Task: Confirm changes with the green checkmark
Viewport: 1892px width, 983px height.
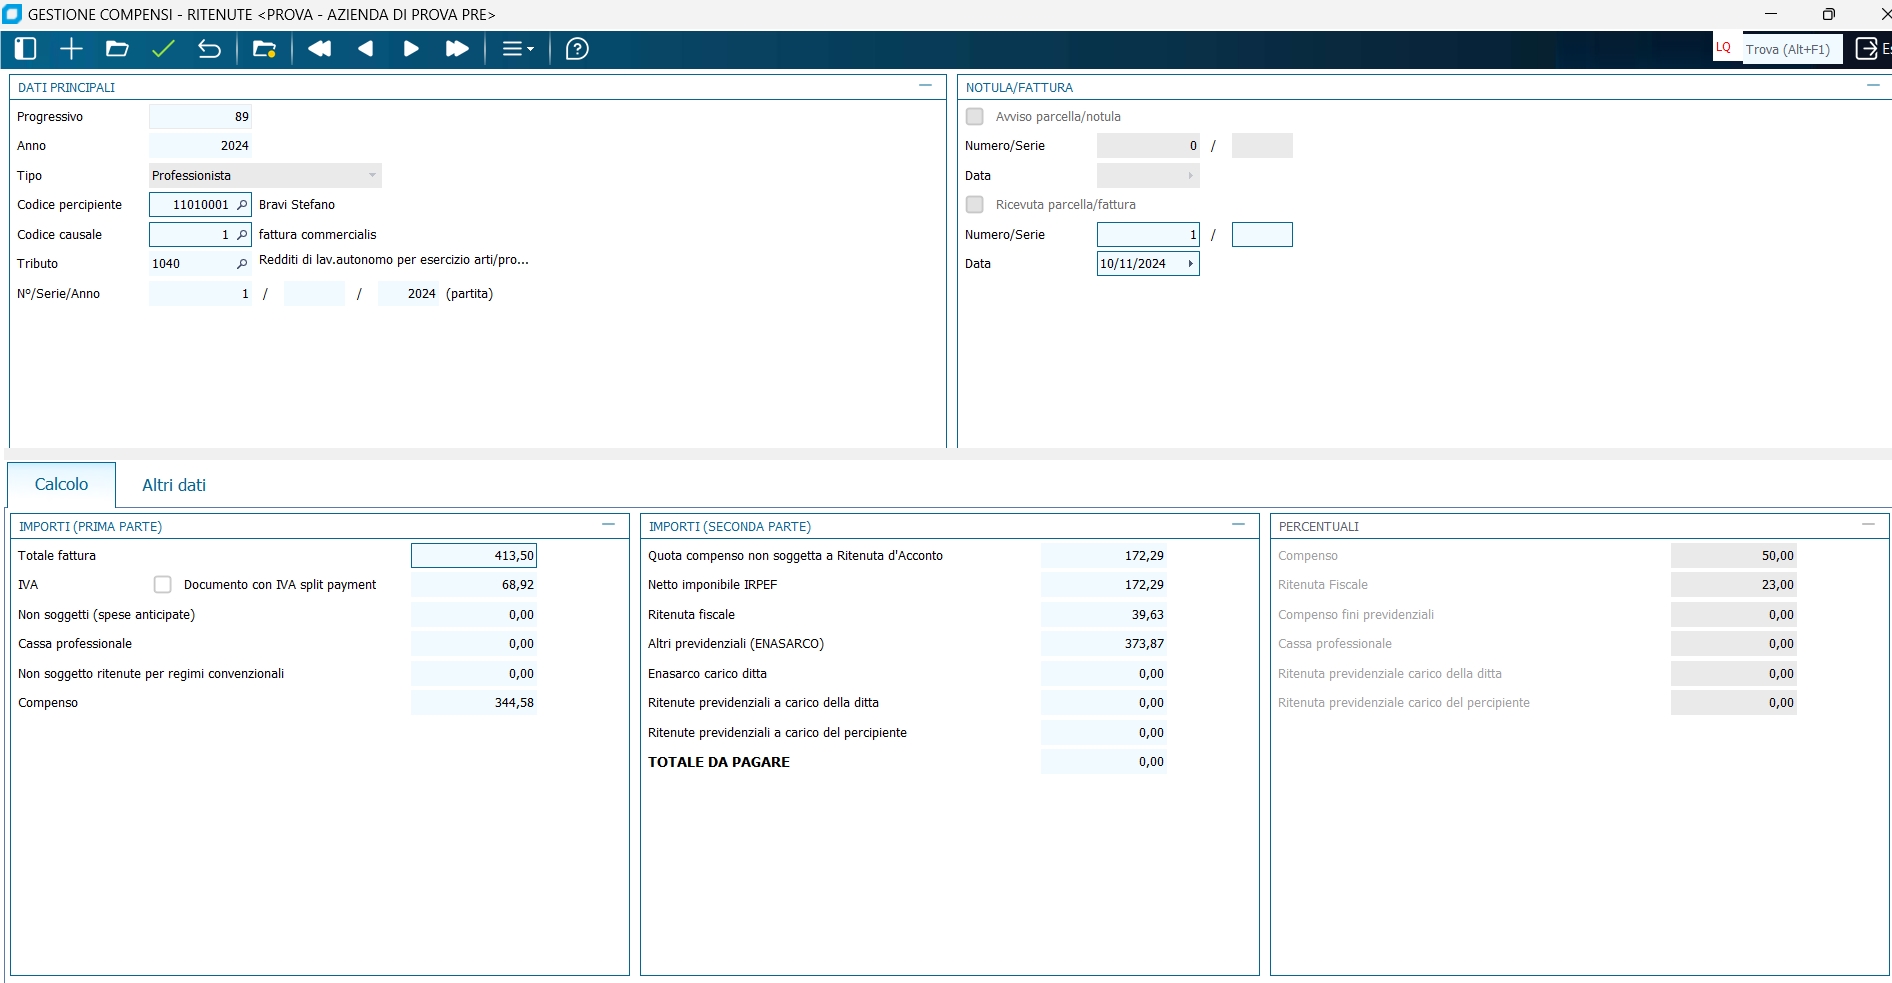Action: [163, 49]
